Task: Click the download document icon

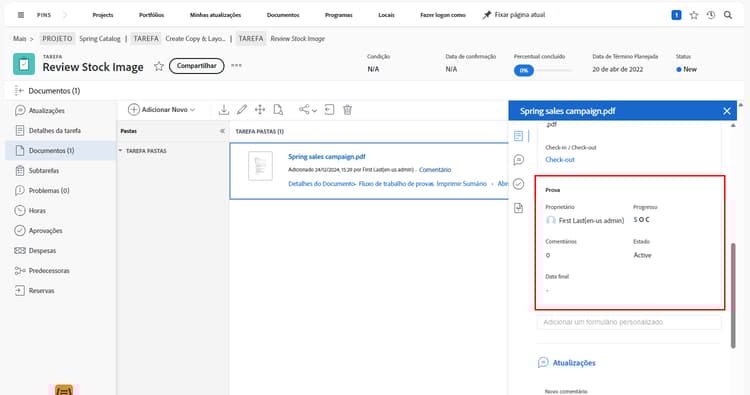Action: coord(223,110)
